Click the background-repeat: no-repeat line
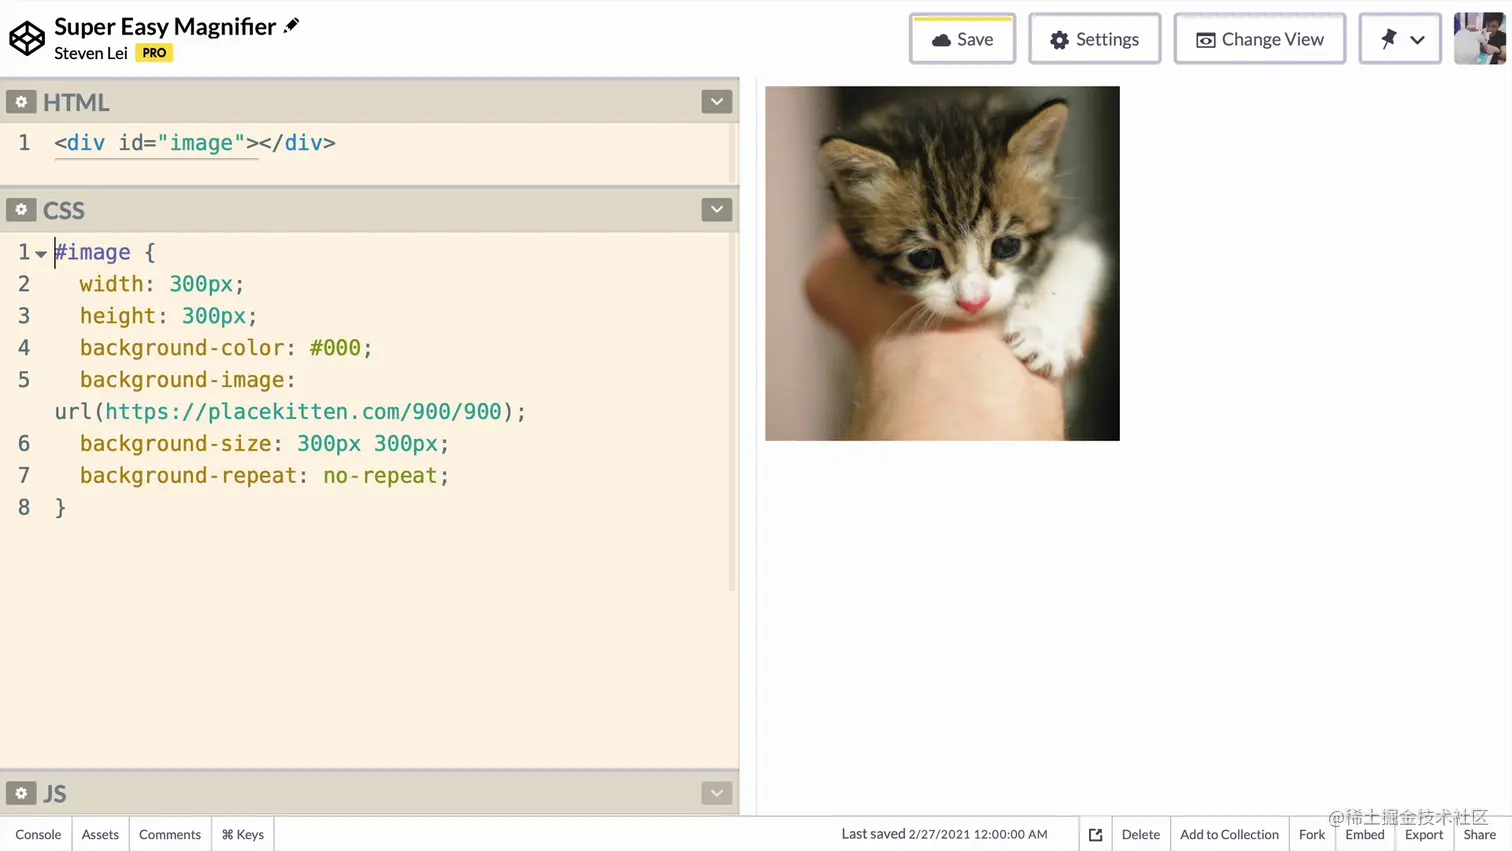 click(264, 476)
